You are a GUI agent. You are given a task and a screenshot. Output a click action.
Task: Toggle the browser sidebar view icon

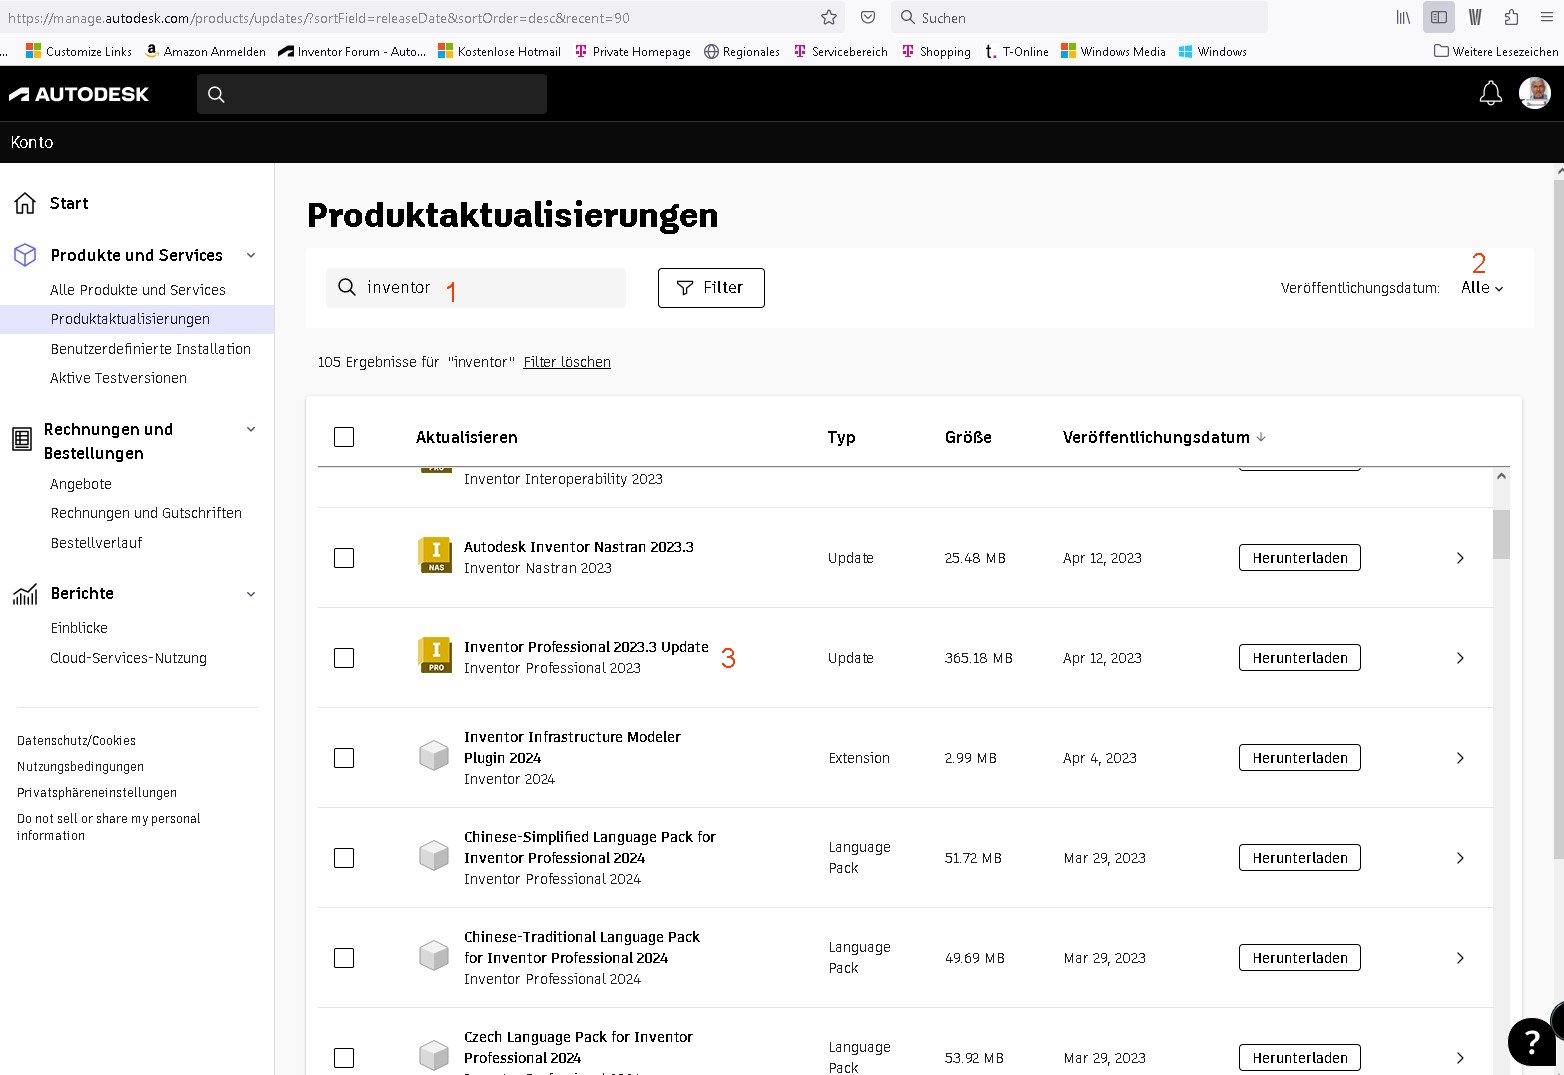pyautogui.click(x=1439, y=17)
